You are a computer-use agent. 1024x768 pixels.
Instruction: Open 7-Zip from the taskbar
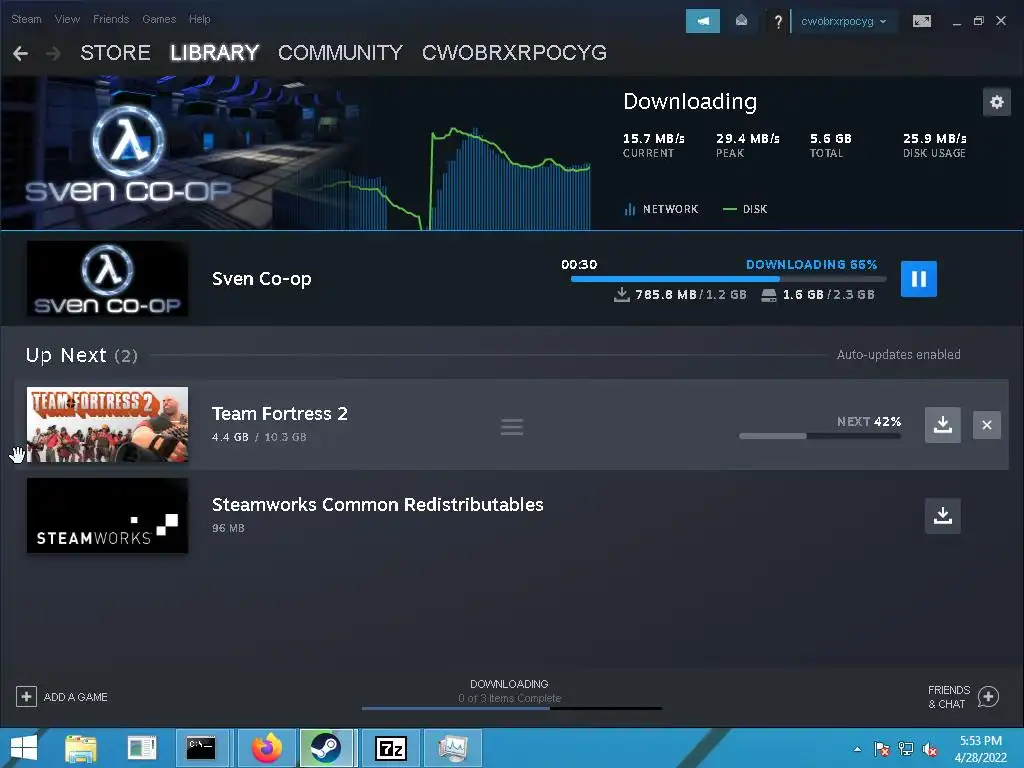click(391, 748)
